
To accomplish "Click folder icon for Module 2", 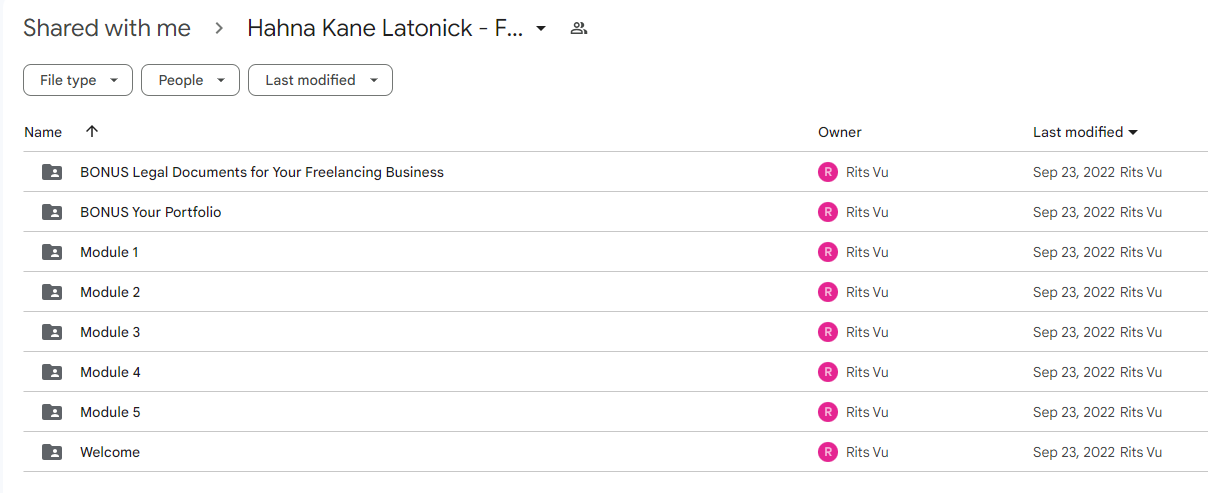I will click(52, 292).
